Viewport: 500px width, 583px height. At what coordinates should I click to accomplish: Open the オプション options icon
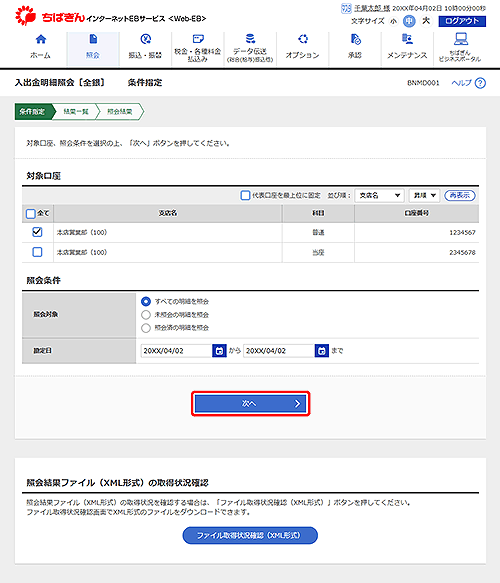point(303,39)
